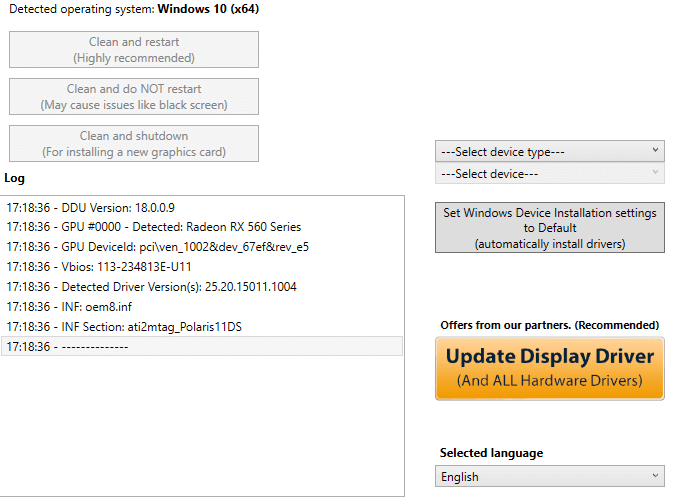Choose Clean and do NOT restart

[134, 97]
